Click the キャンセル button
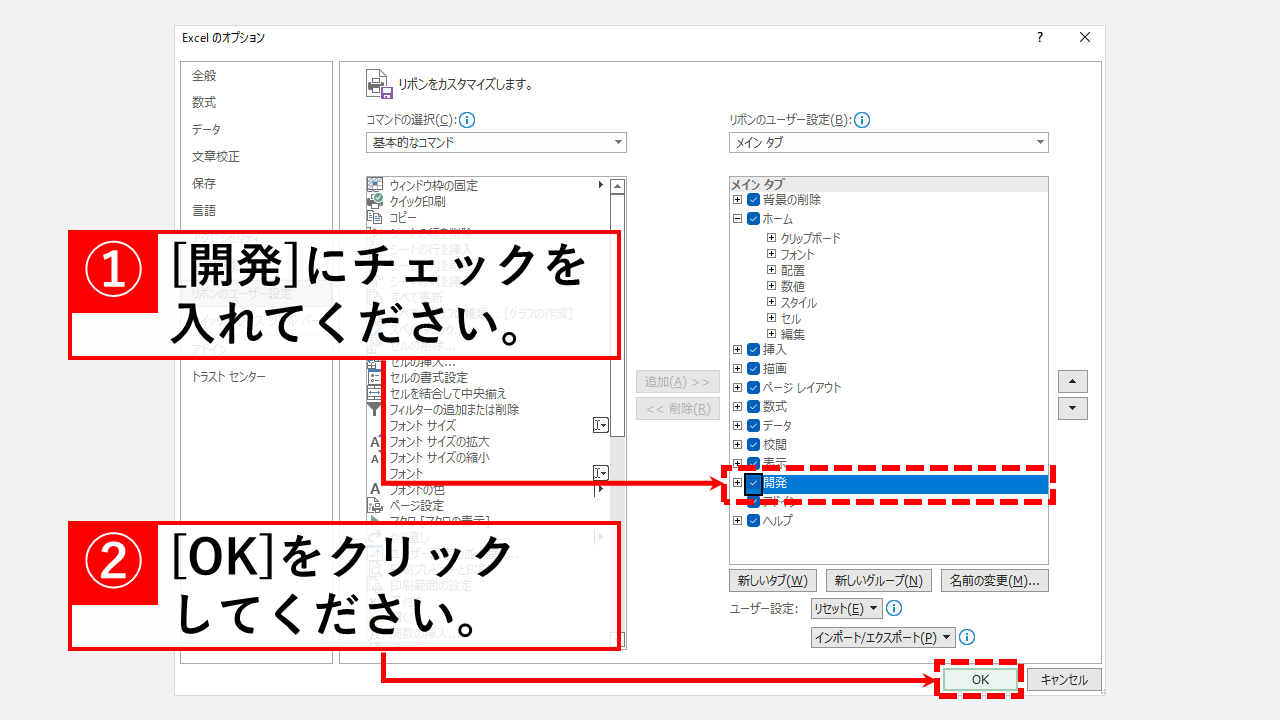The image size is (1280, 720). (1064, 679)
